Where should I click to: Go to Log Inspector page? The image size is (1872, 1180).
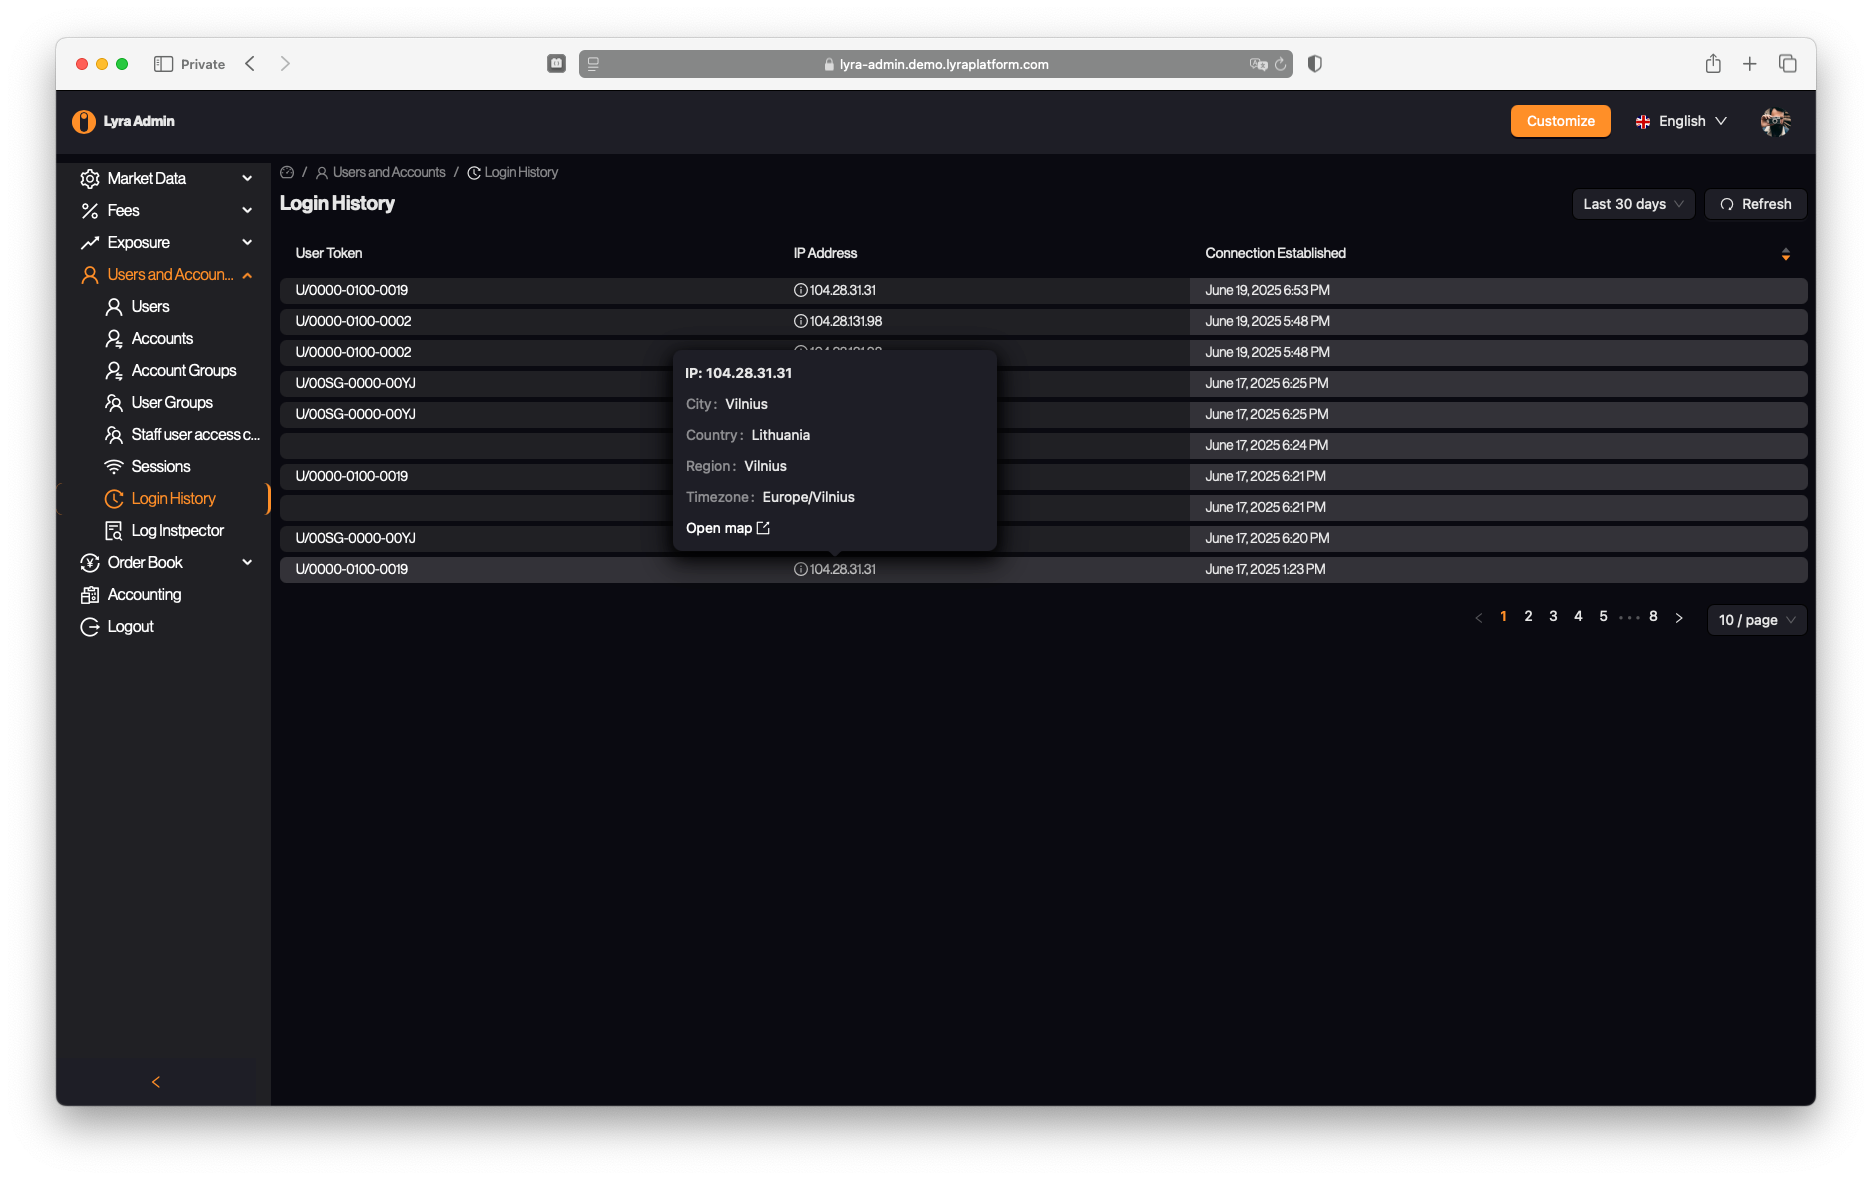pos(177,530)
